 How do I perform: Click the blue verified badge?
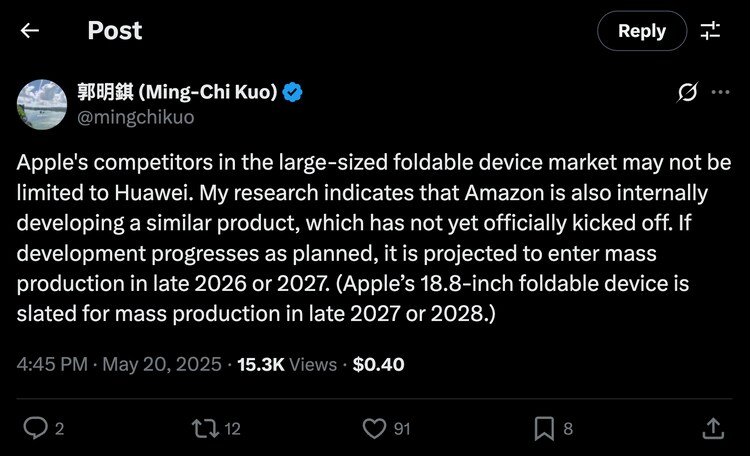click(292, 93)
